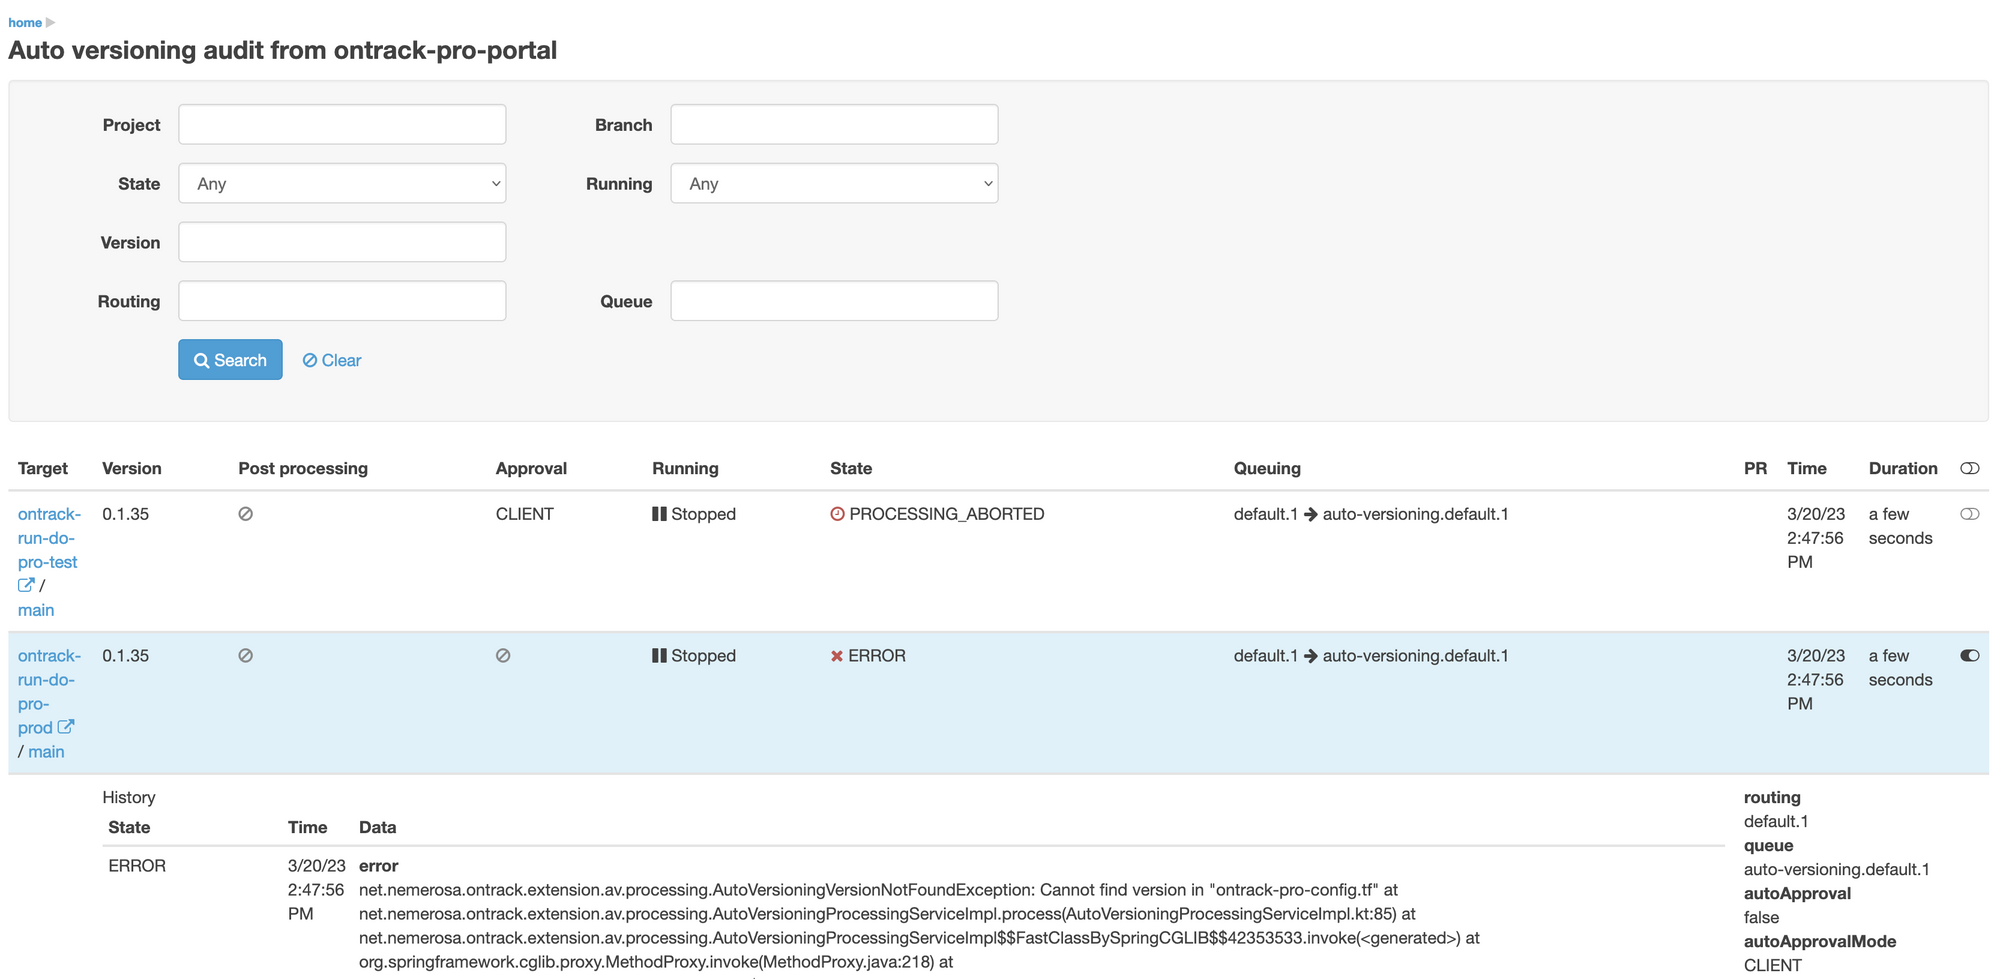Screen dimensions: 2000x979
Task: Click post processing none icon in first row
Action: [x=245, y=514]
